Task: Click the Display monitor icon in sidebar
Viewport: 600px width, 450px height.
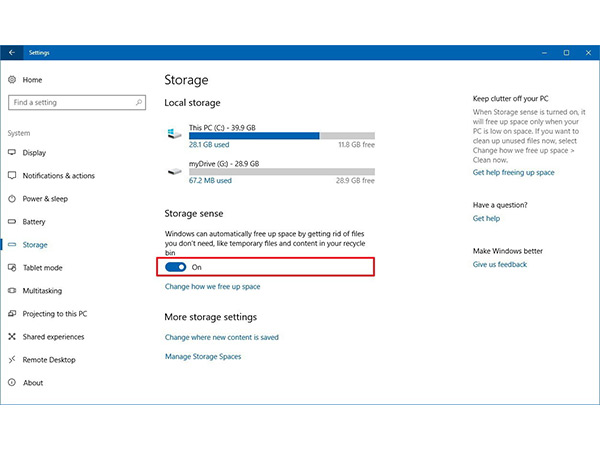Action: [12, 153]
